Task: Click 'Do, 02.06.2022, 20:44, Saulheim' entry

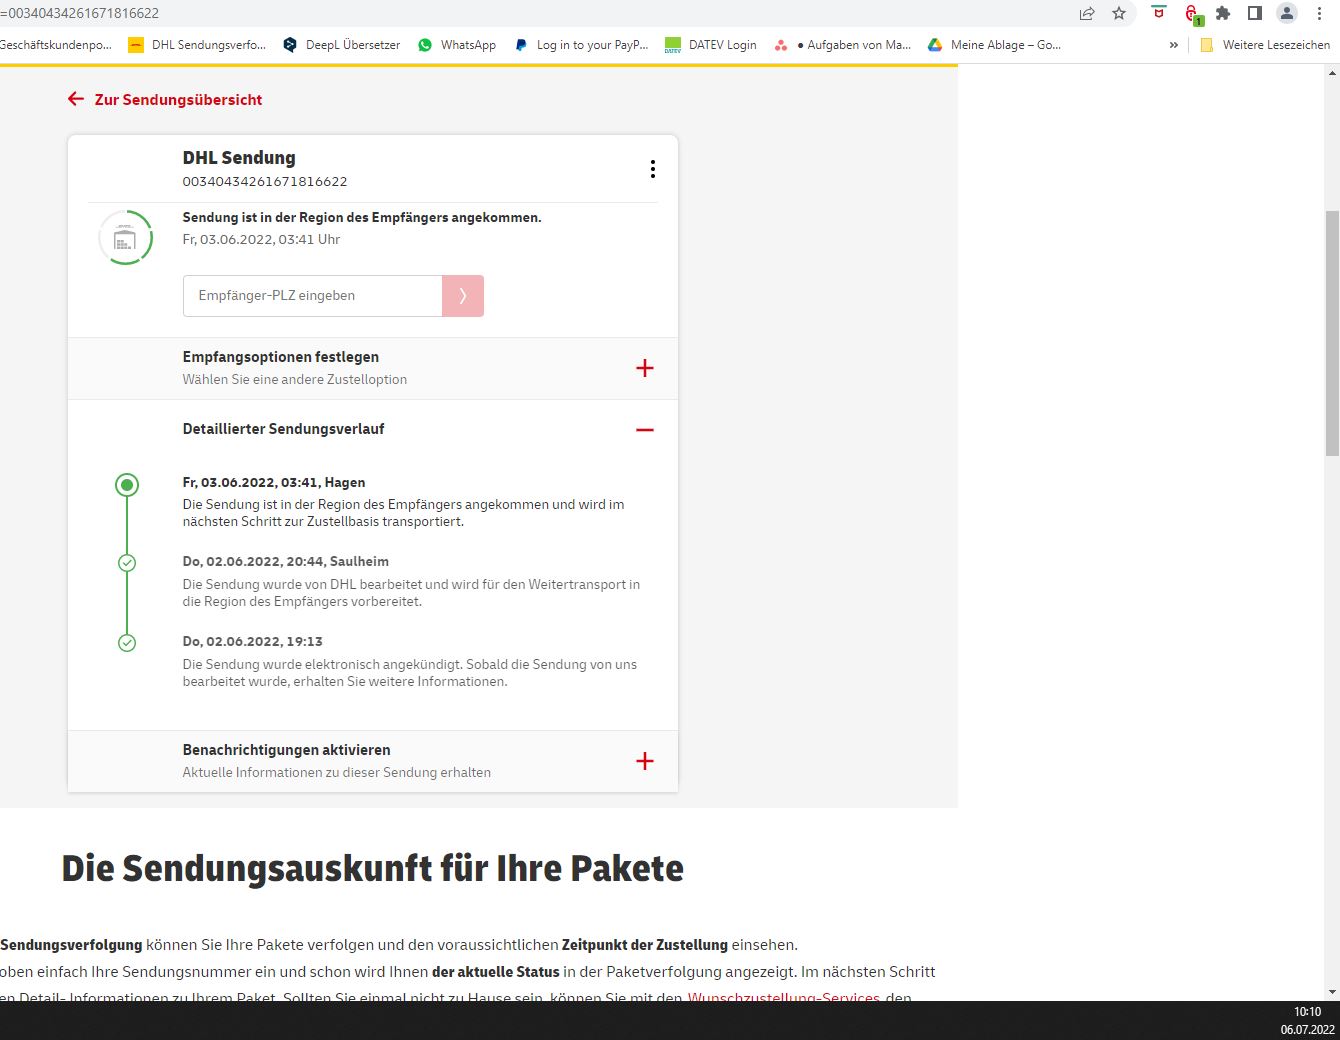Action: pos(286,562)
